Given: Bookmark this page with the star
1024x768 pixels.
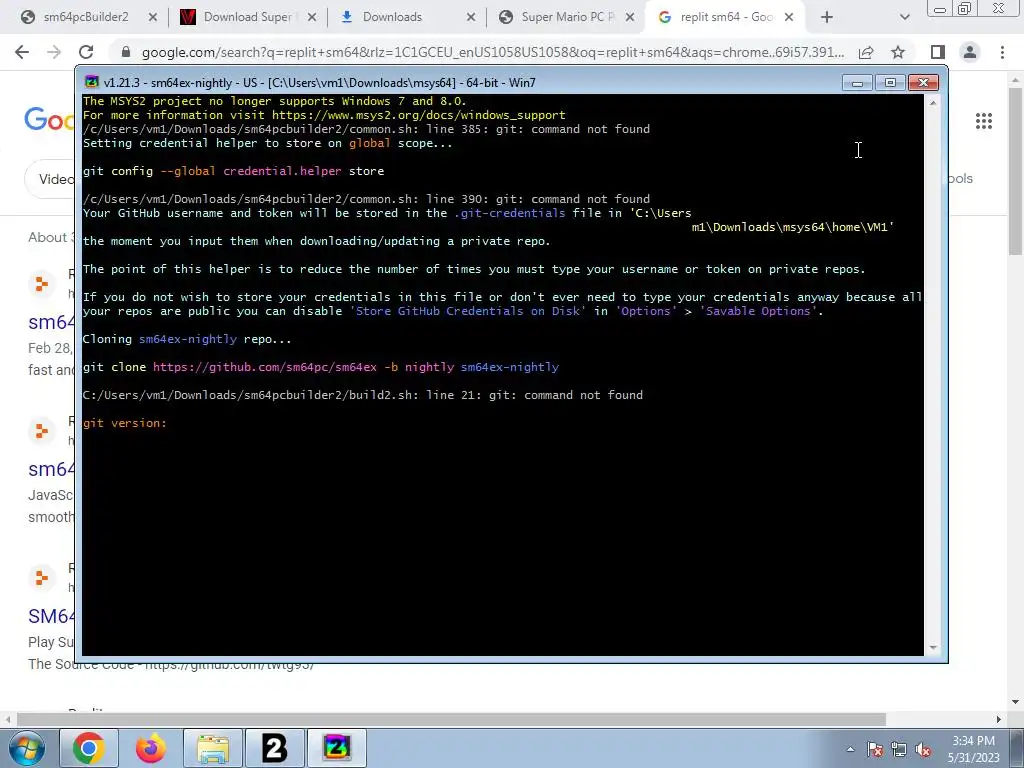Looking at the screenshot, I should pyautogui.click(x=898, y=52).
